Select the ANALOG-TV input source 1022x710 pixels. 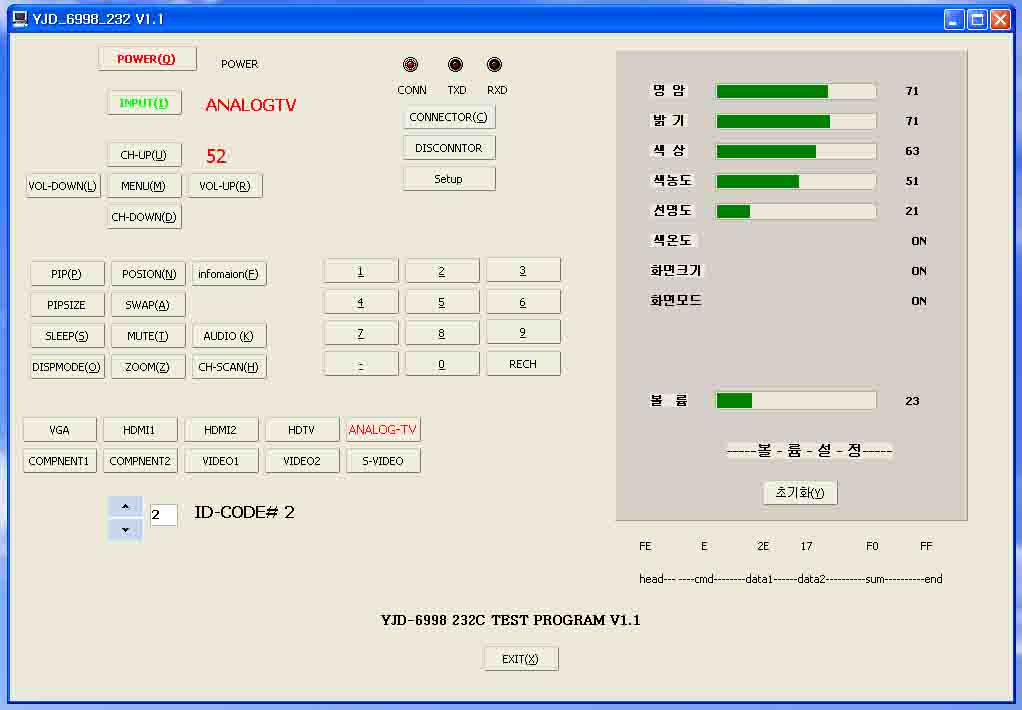tap(383, 430)
